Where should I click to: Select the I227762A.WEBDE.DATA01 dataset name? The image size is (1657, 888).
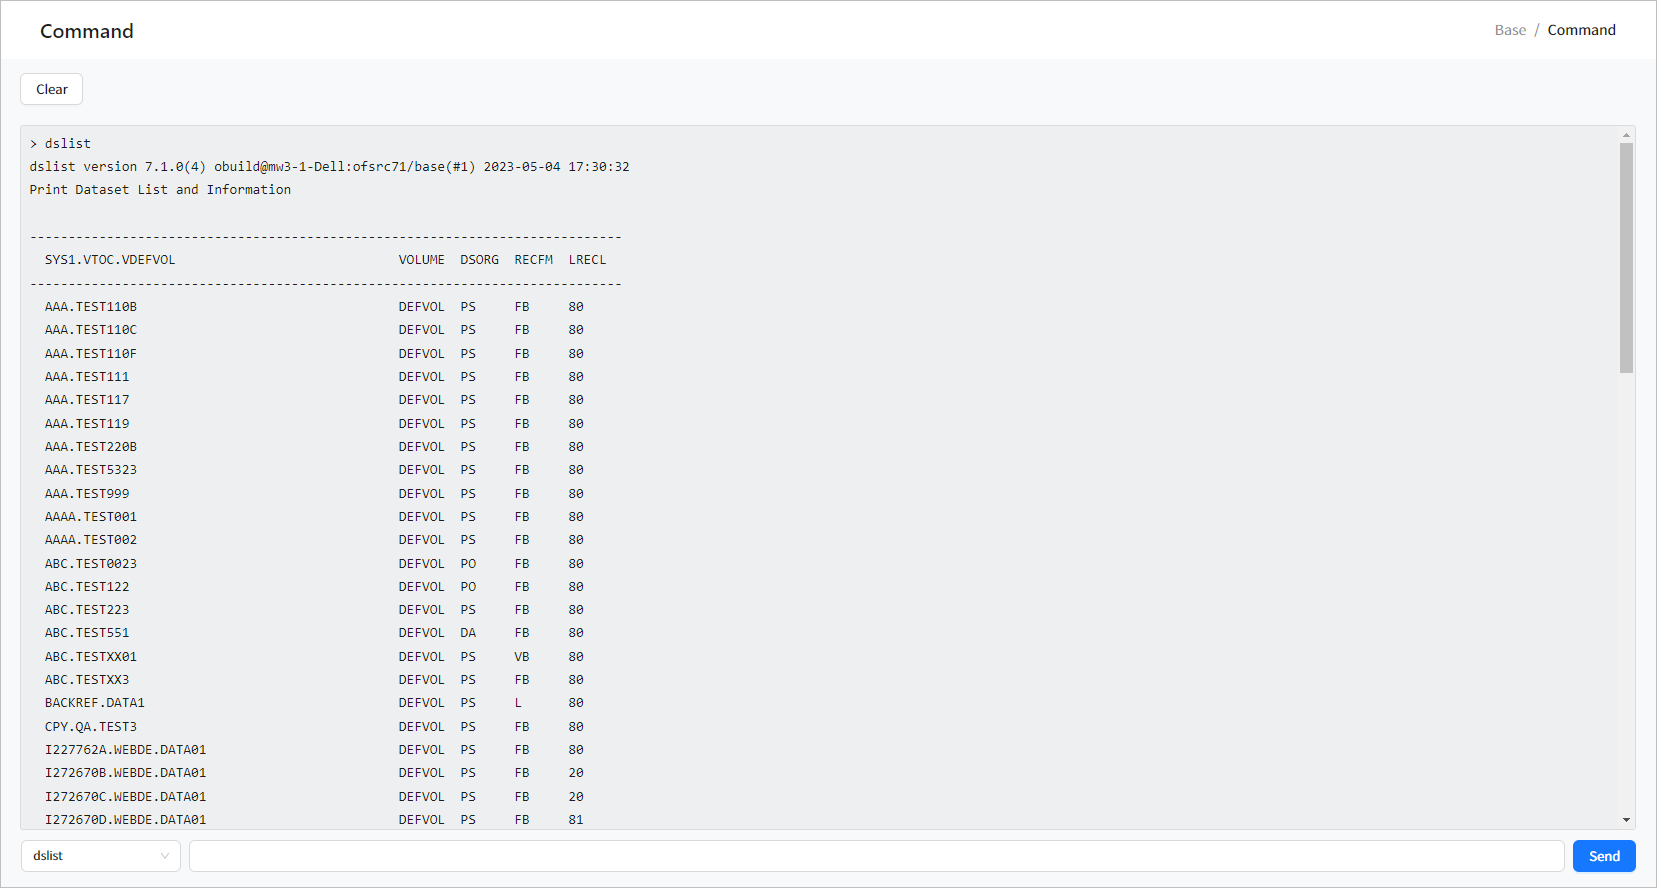(125, 750)
